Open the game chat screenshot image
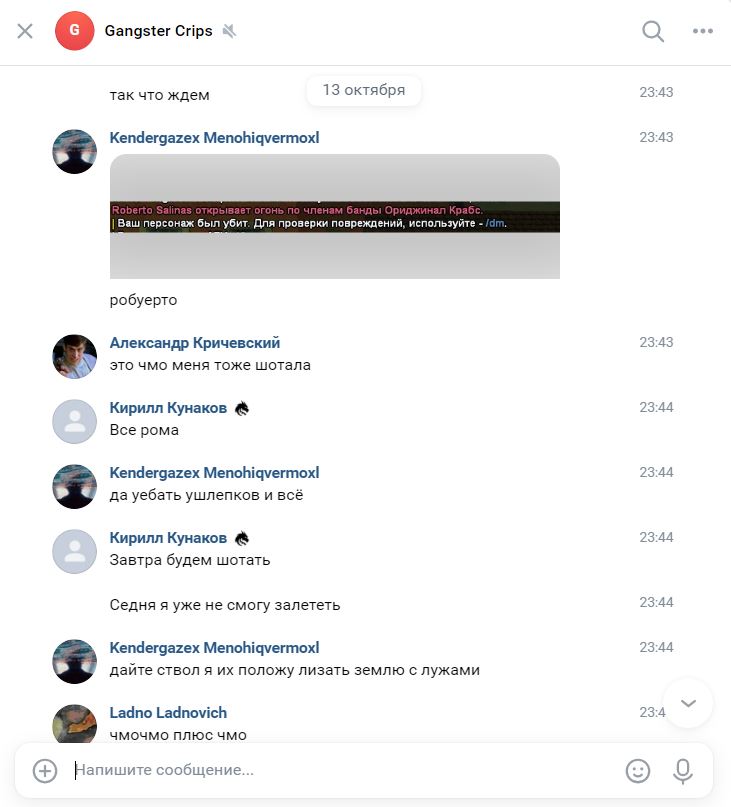The width and height of the screenshot is (731, 807). (335, 216)
